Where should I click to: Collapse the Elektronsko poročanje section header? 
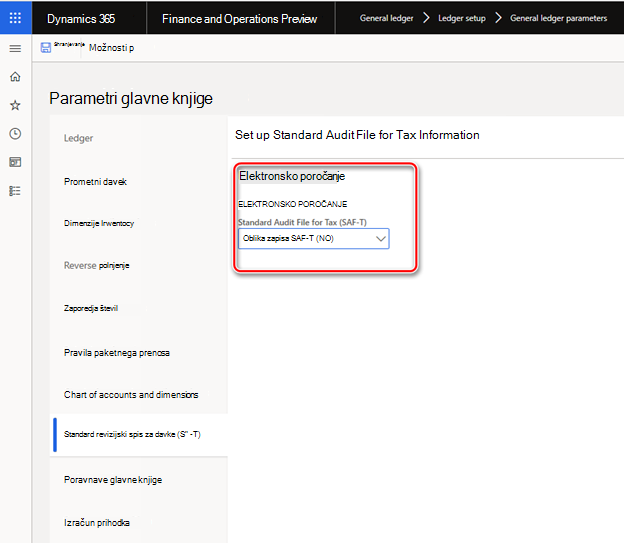[x=292, y=176]
